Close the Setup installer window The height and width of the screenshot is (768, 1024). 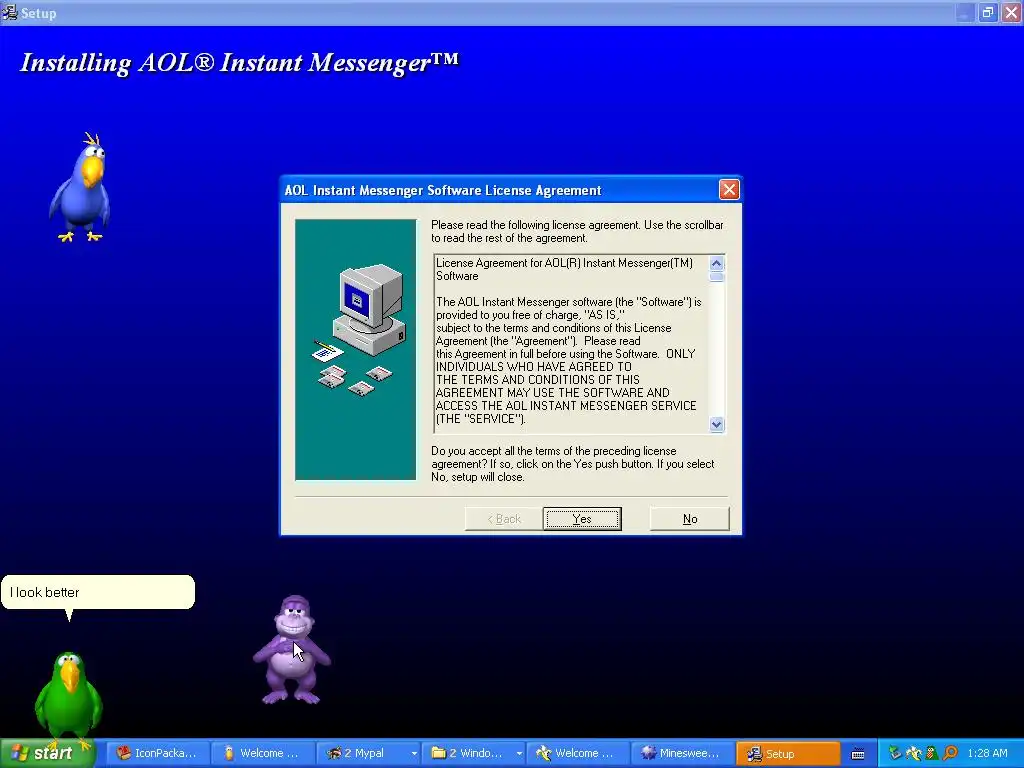[x=1011, y=12]
